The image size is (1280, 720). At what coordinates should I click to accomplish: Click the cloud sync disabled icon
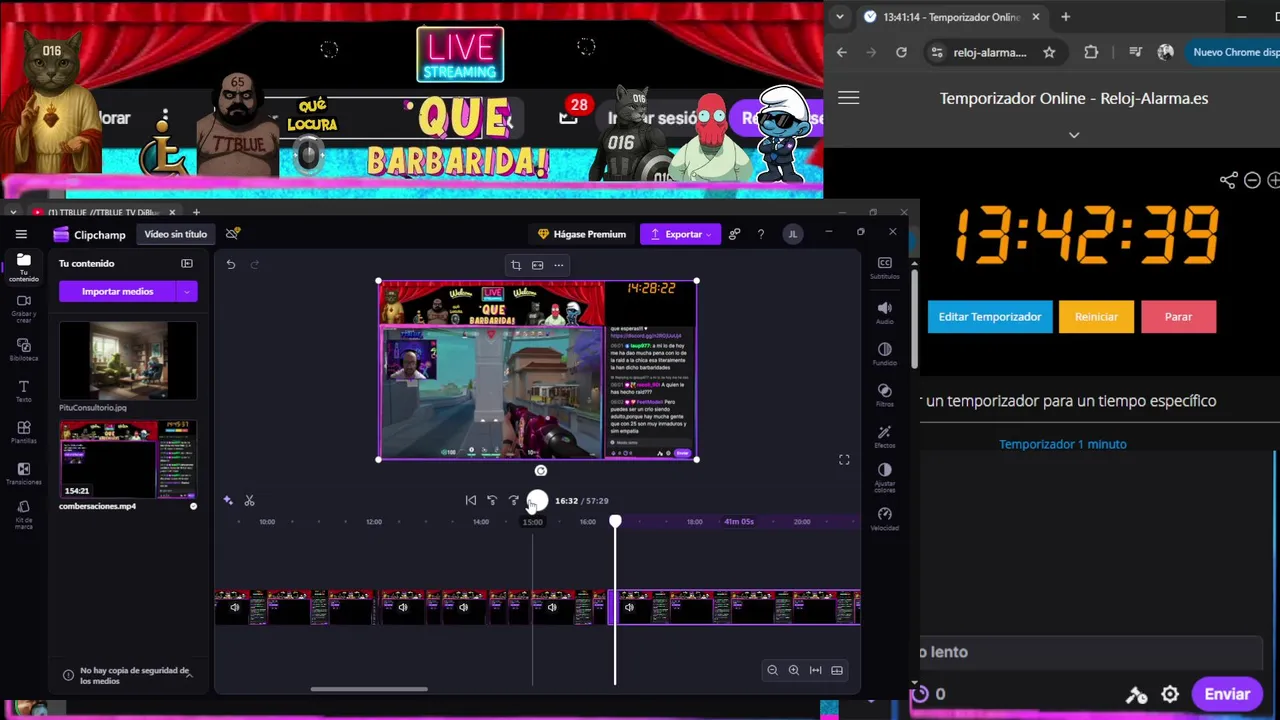tap(232, 234)
